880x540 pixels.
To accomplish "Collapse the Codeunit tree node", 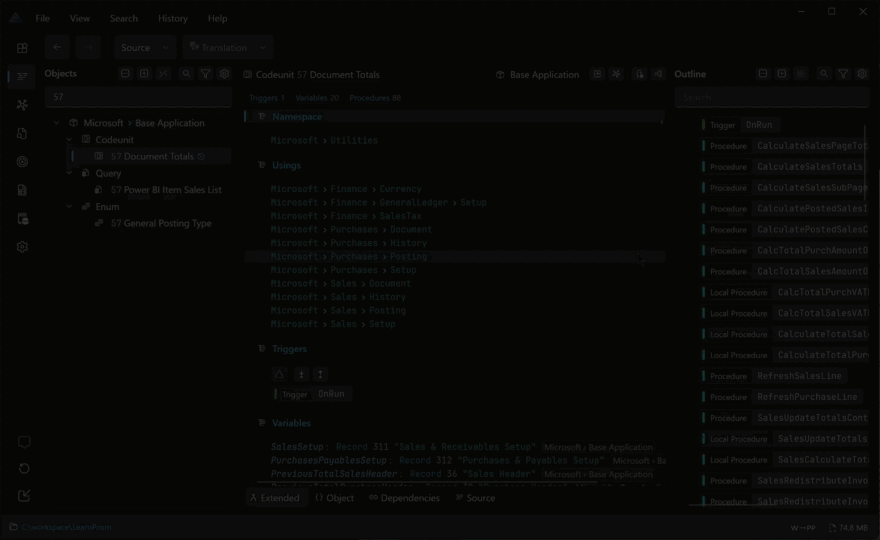I will [70, 140].
